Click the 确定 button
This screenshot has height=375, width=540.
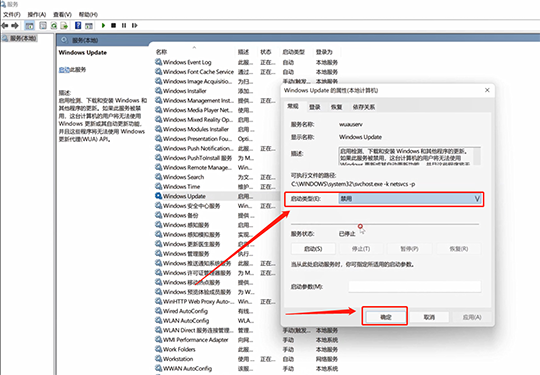pos(386,317)
